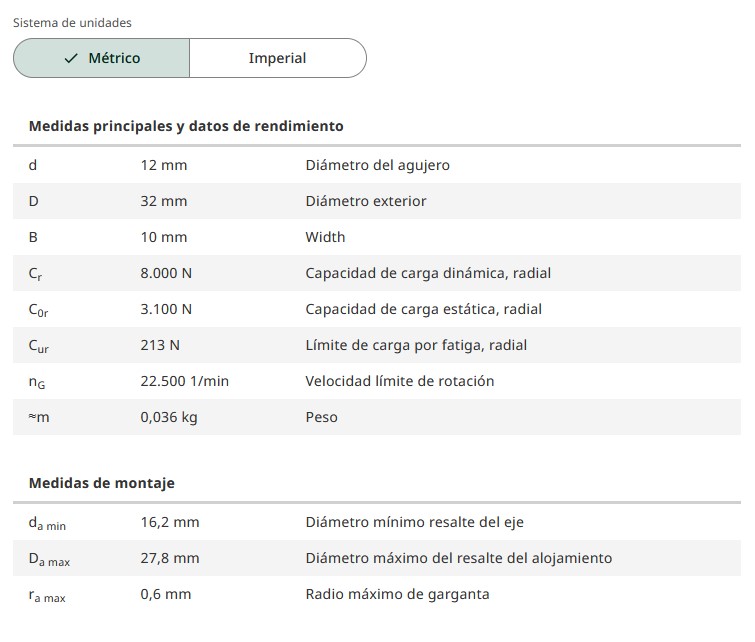
Task: Click 'Radio máximo de garganta' description
Action: 397,594
